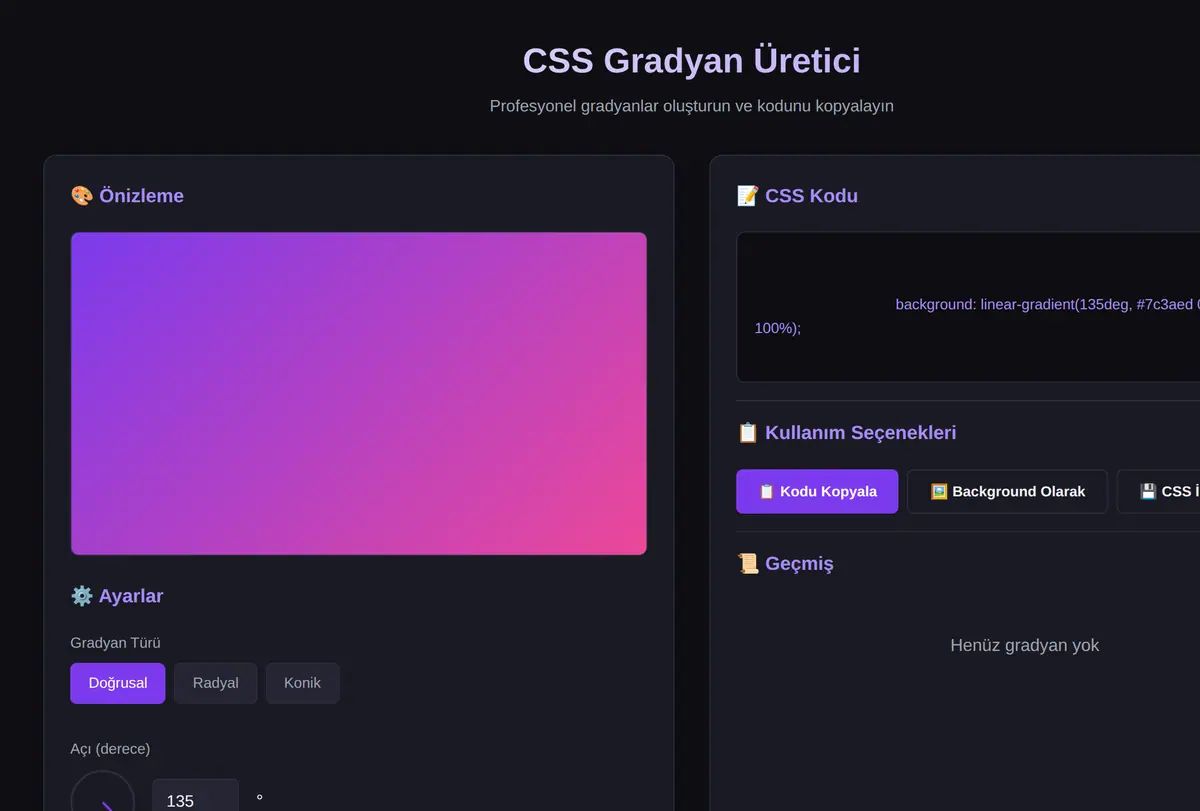Click the Gradyan Türü label

pyautogui.click(x=115, y=642)
